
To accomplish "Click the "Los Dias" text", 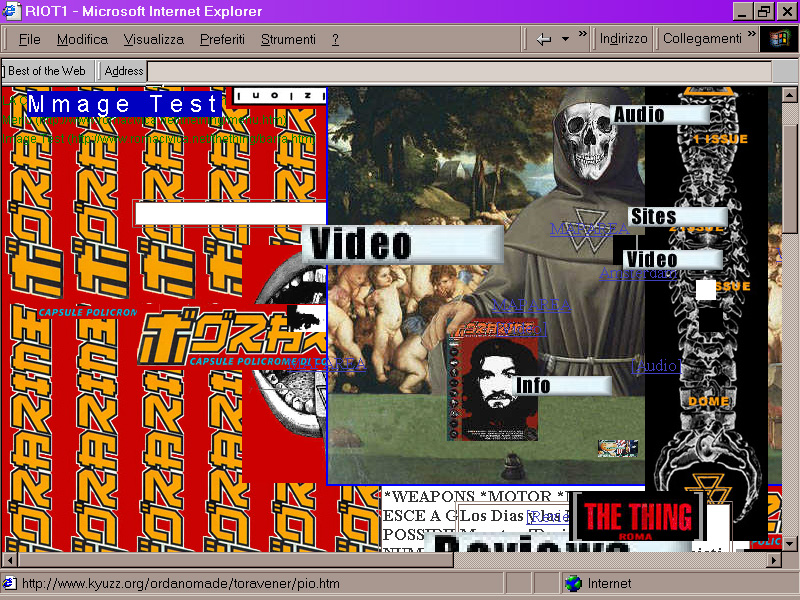I will coord(492,515).
